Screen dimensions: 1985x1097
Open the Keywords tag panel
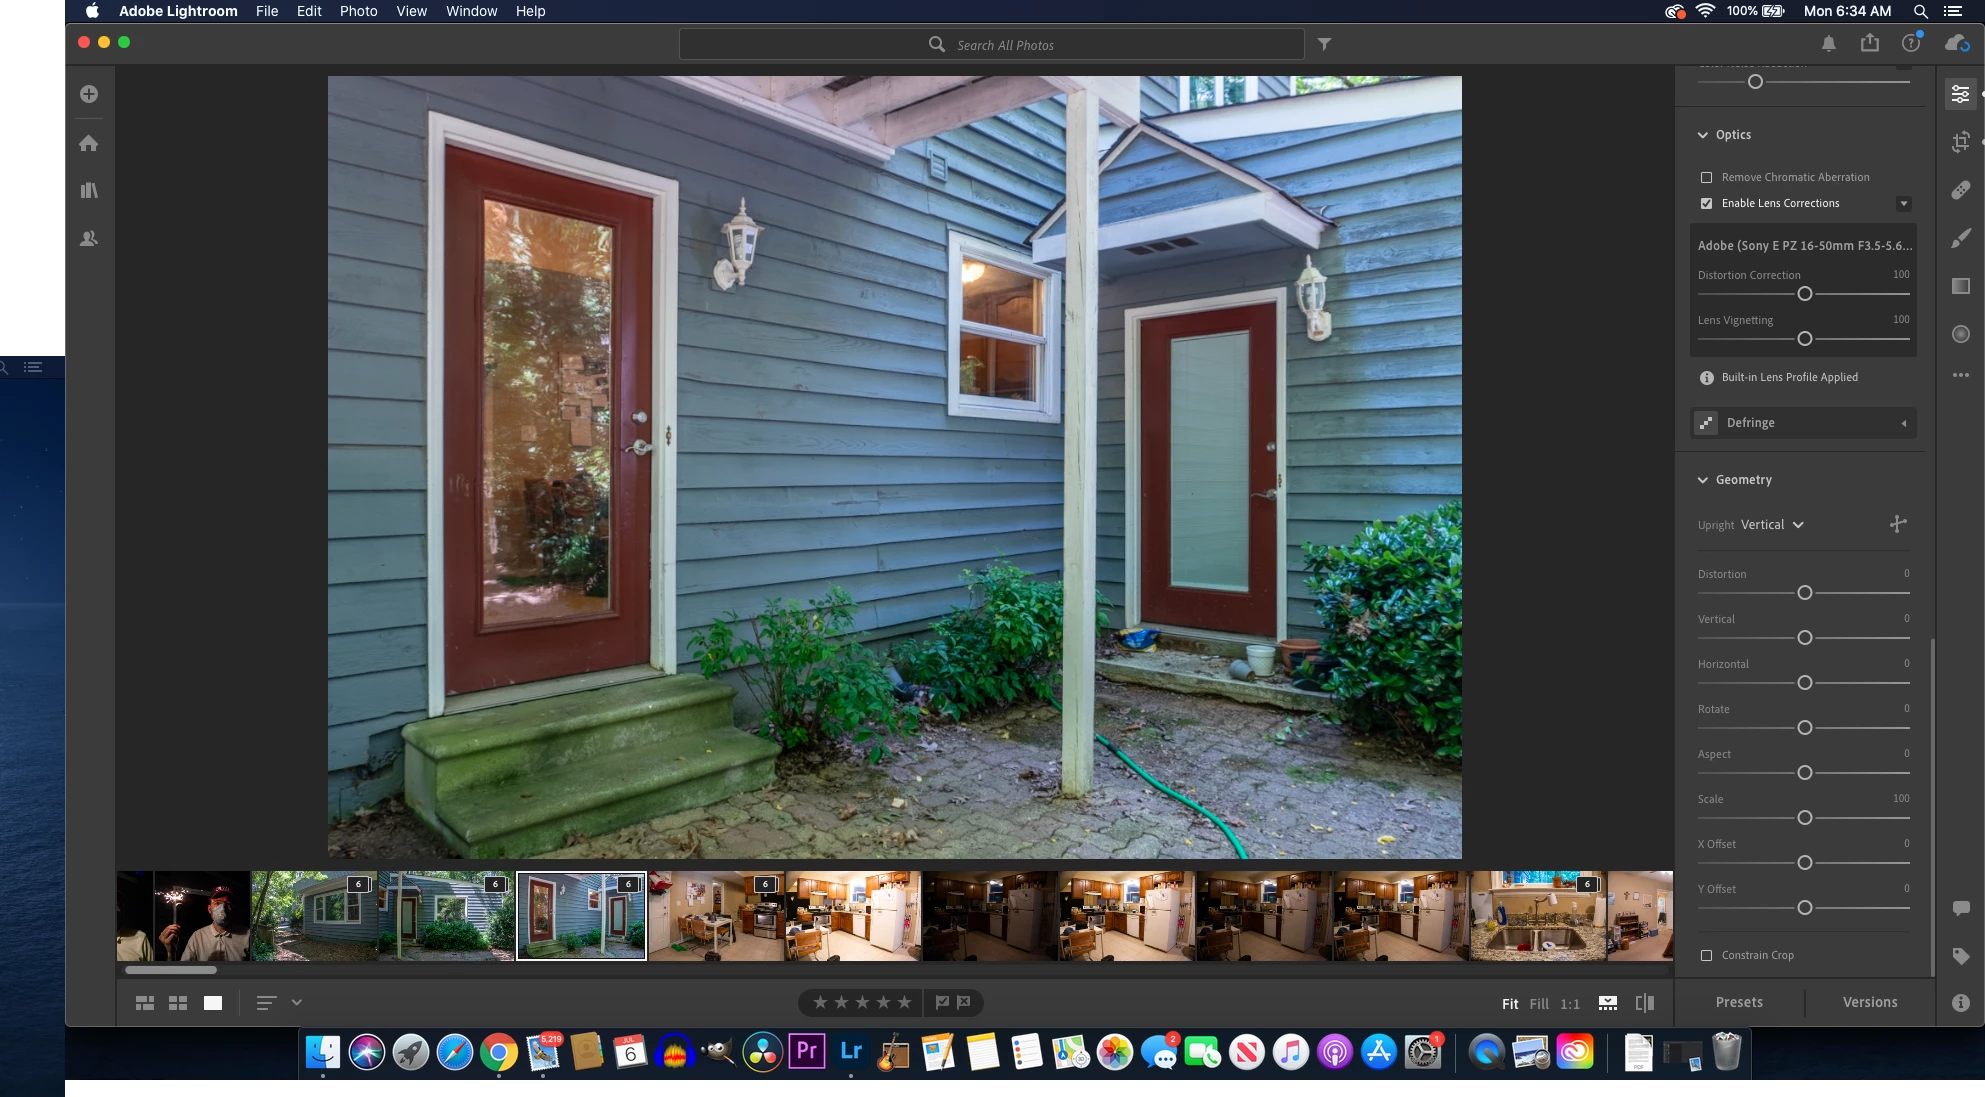pyautogui.click(x=1960, y=956)
